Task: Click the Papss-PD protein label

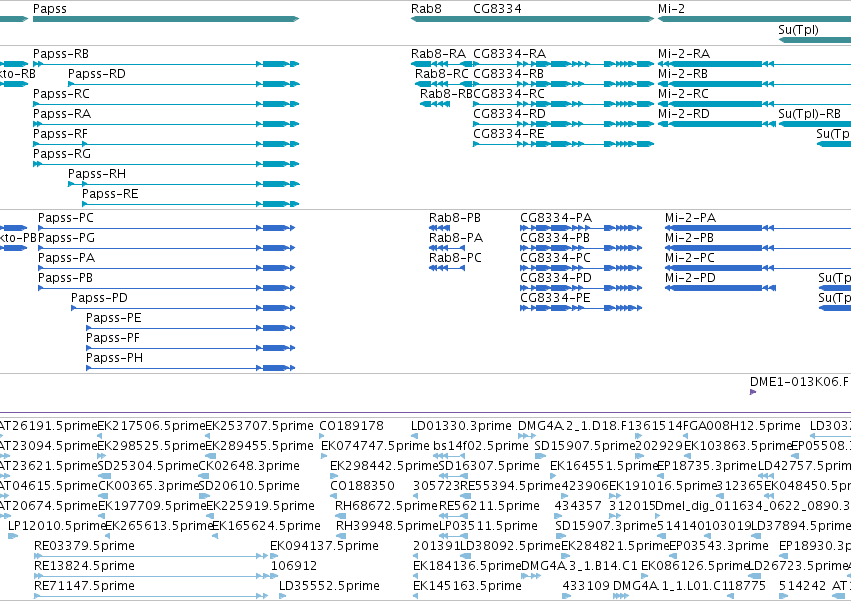Action: tap(99, 299)
